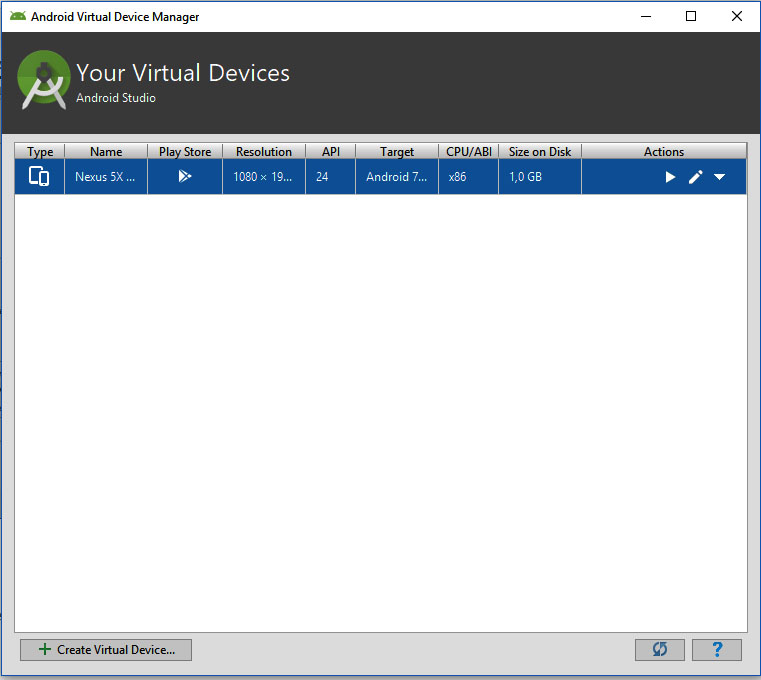Select the Nexus 5X device name cell
This screenshot has width=761, height=680.
pyautogui.click(x=105, y=177)
